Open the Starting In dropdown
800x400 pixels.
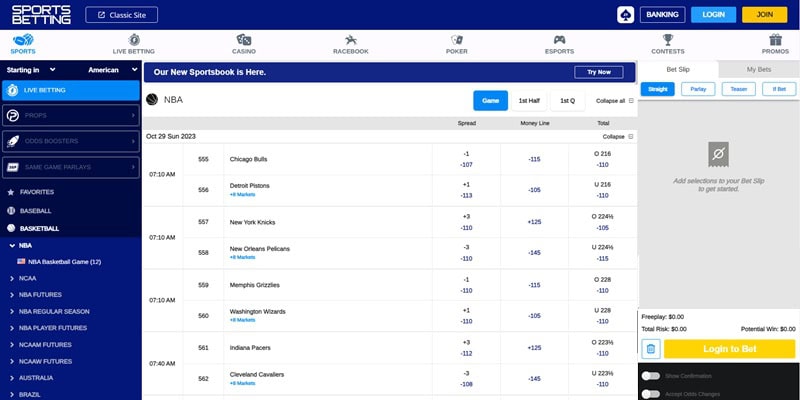31,70
